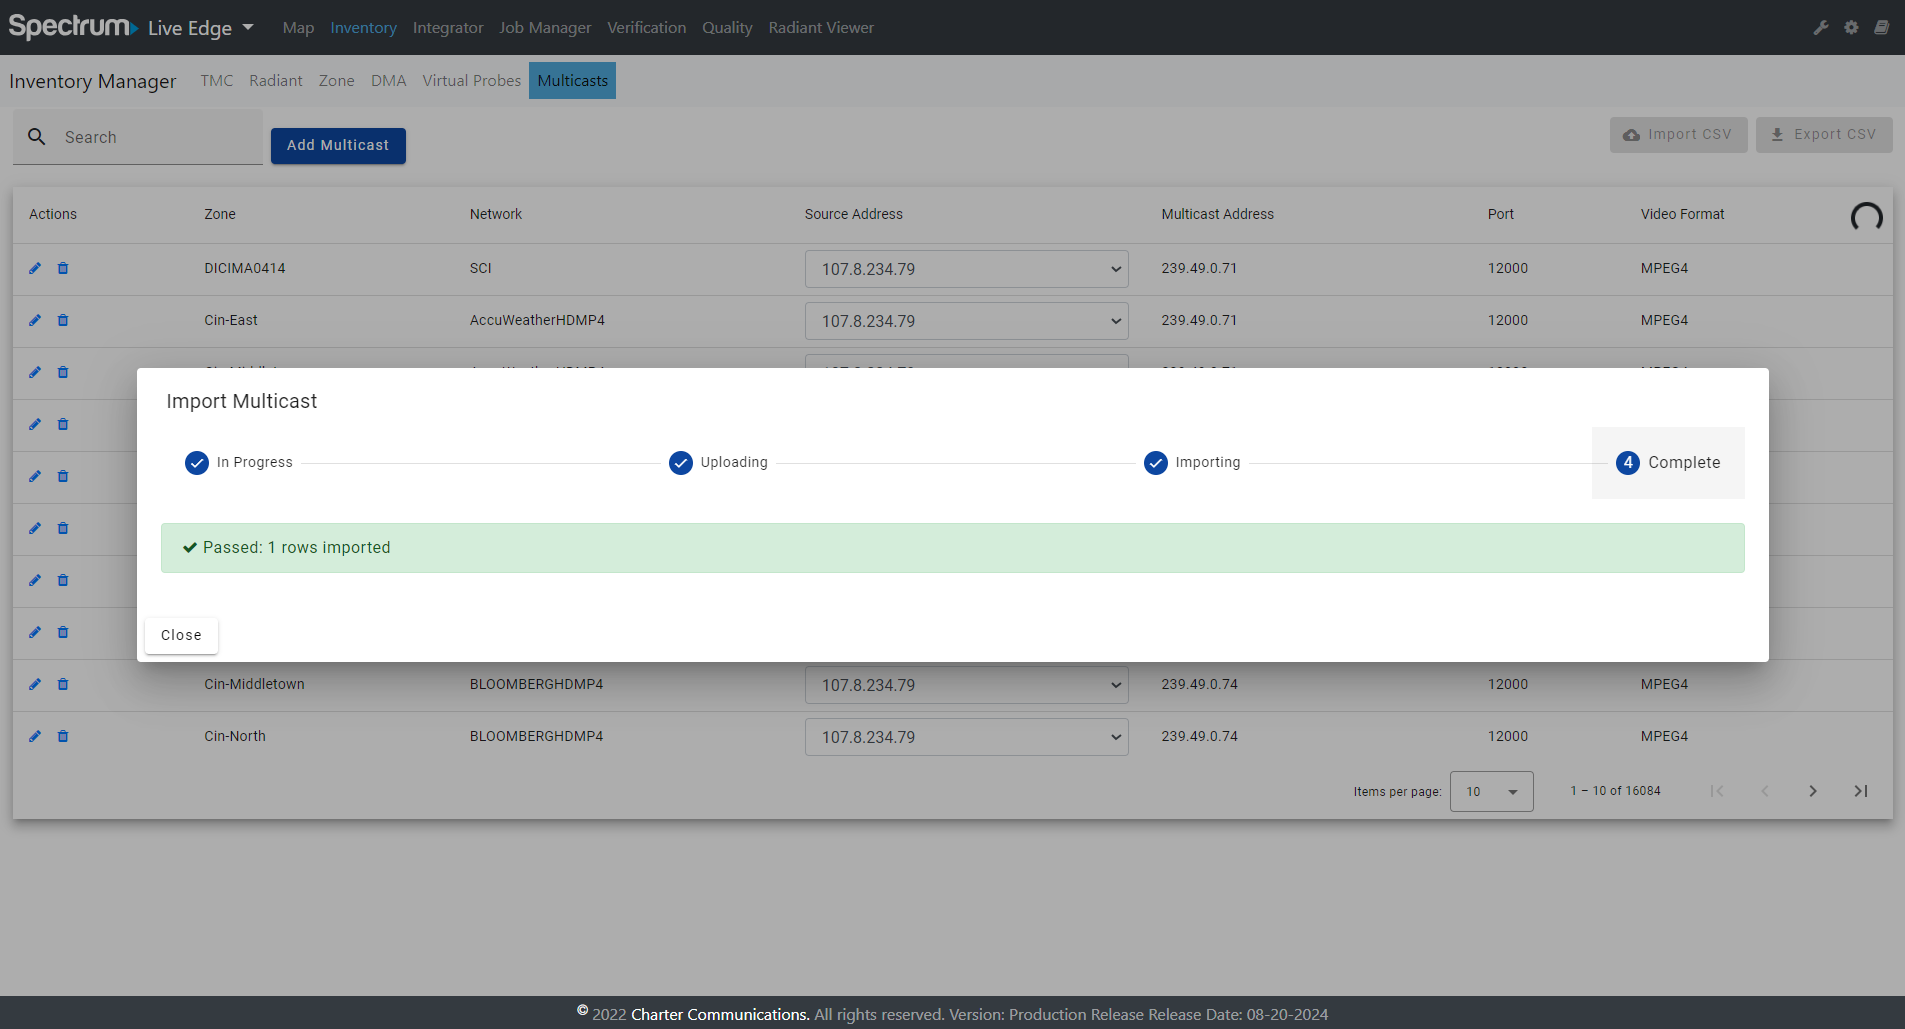
Task: Edit the Cin-East row with pencil icon
Action: click(x=35, y=320)
